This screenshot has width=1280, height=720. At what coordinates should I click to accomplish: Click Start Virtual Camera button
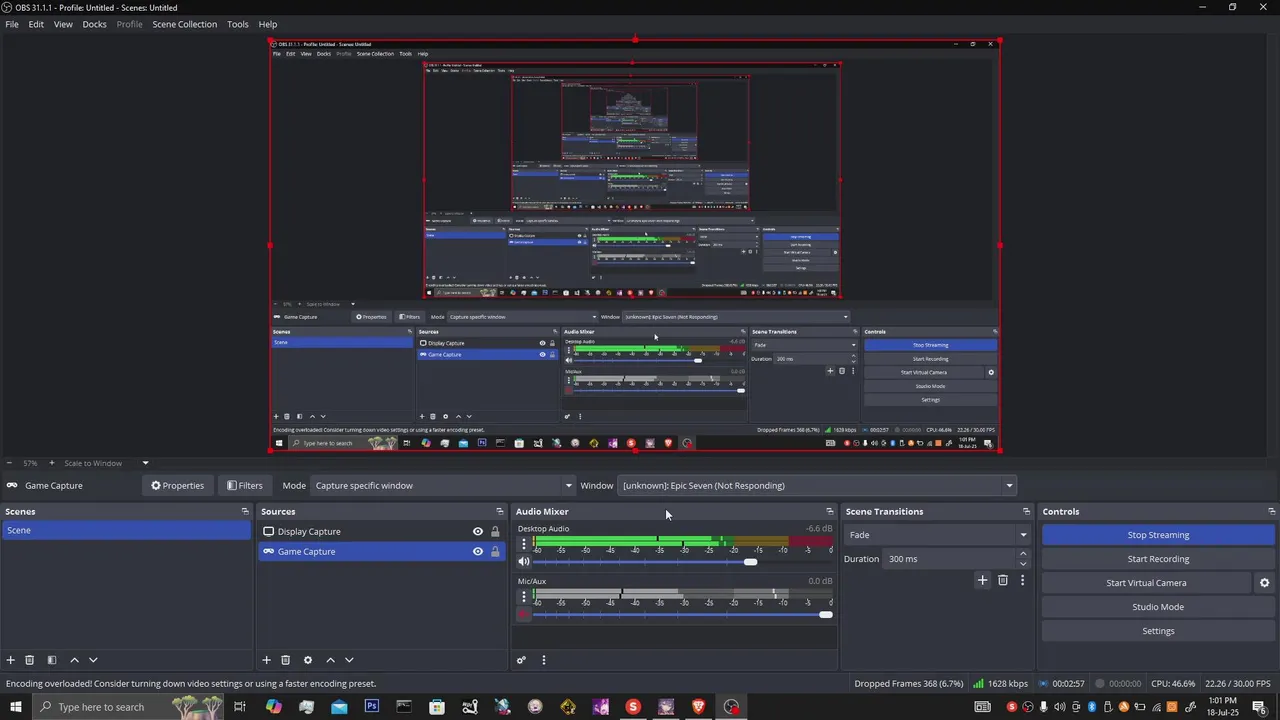[1146, 583]
